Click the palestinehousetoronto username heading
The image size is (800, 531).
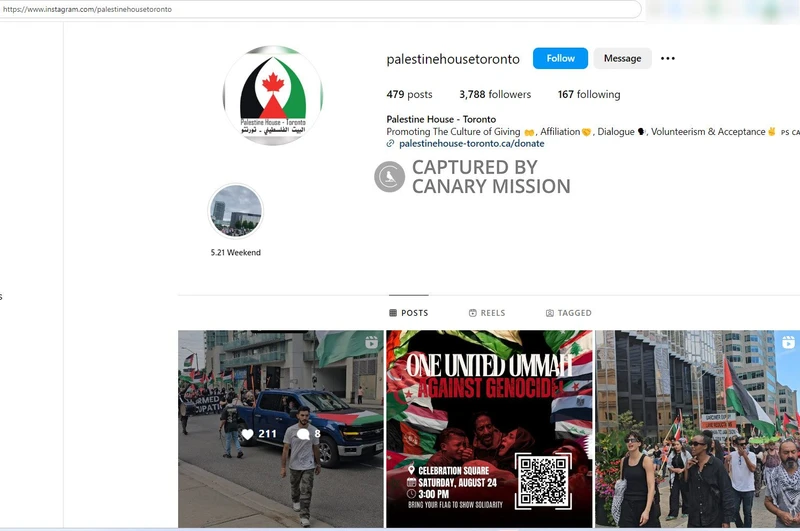click(453, 59)
